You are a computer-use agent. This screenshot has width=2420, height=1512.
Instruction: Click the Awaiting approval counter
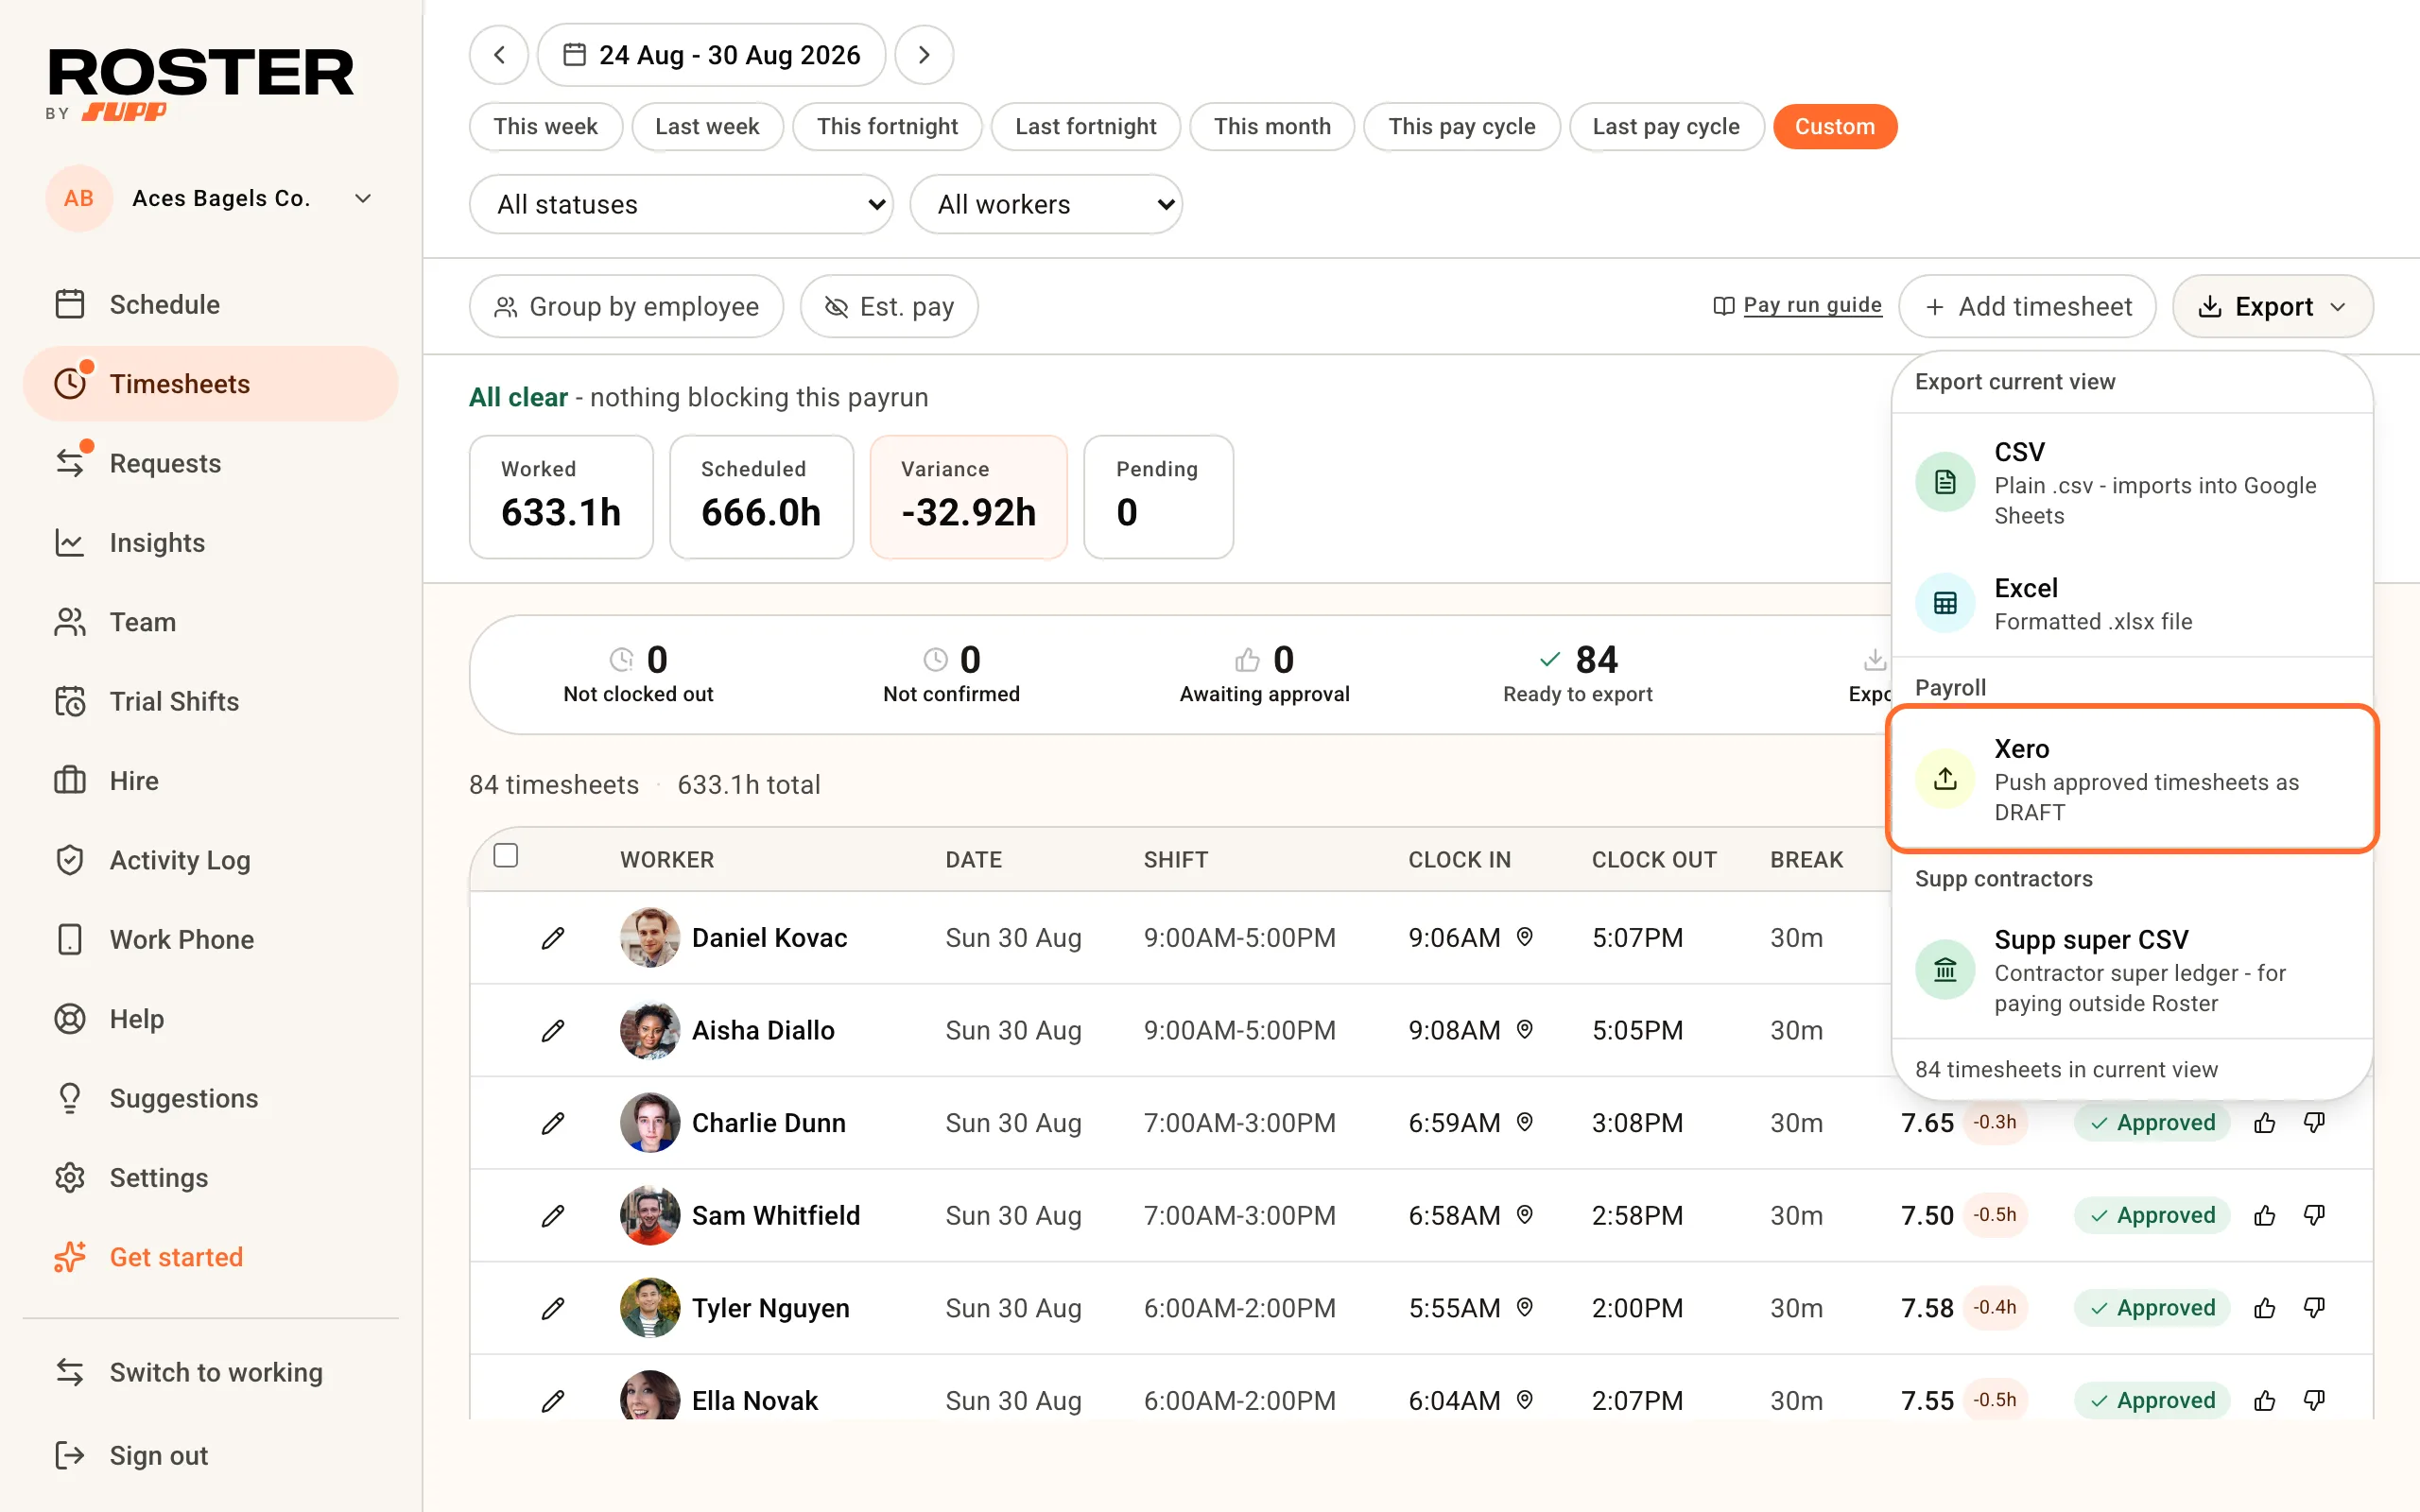pos(1264,675)
